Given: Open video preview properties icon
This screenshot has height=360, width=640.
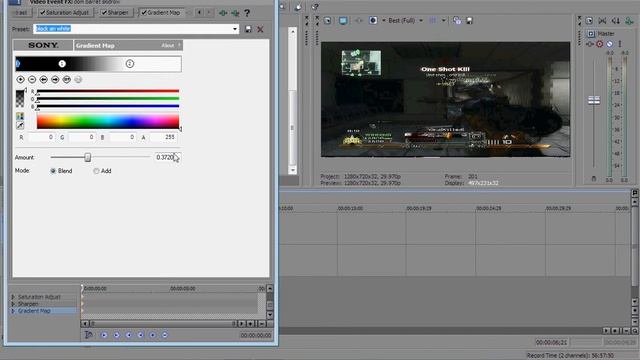Looking at the screenshot, I should pos(327,20).
